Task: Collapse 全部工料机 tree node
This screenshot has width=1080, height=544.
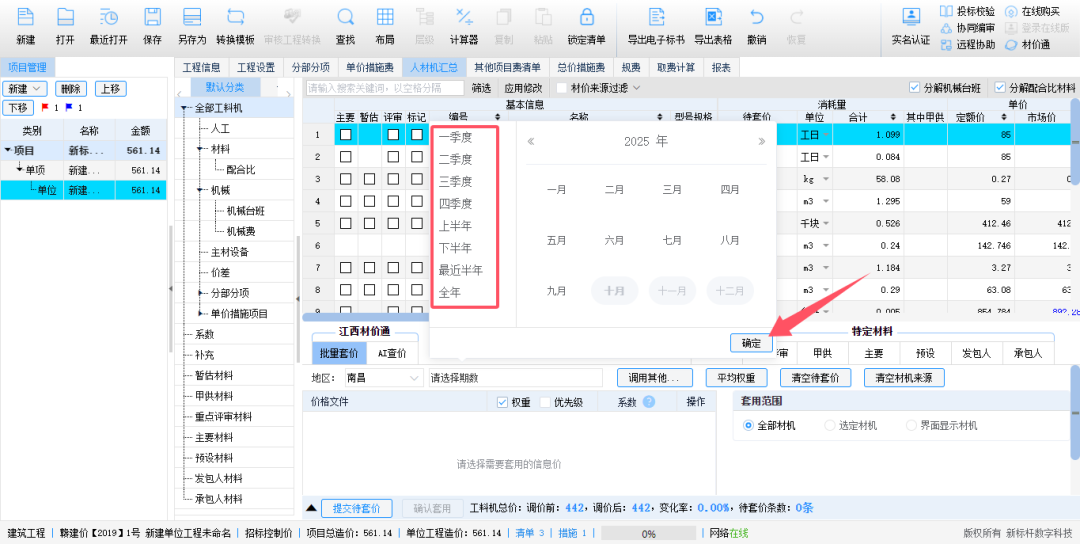Action: 185,108
